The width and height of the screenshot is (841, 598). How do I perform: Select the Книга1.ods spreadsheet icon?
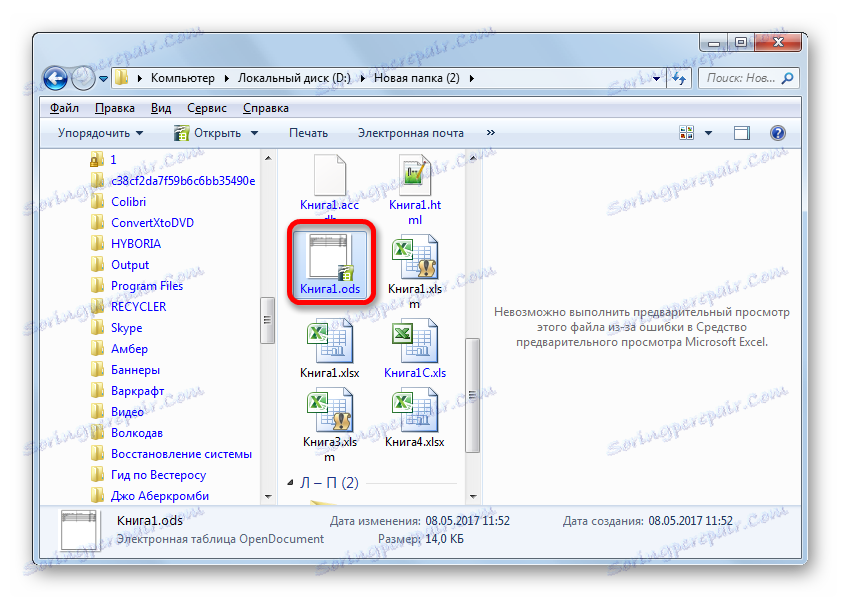pyautogui.click(x=329, y=257)
